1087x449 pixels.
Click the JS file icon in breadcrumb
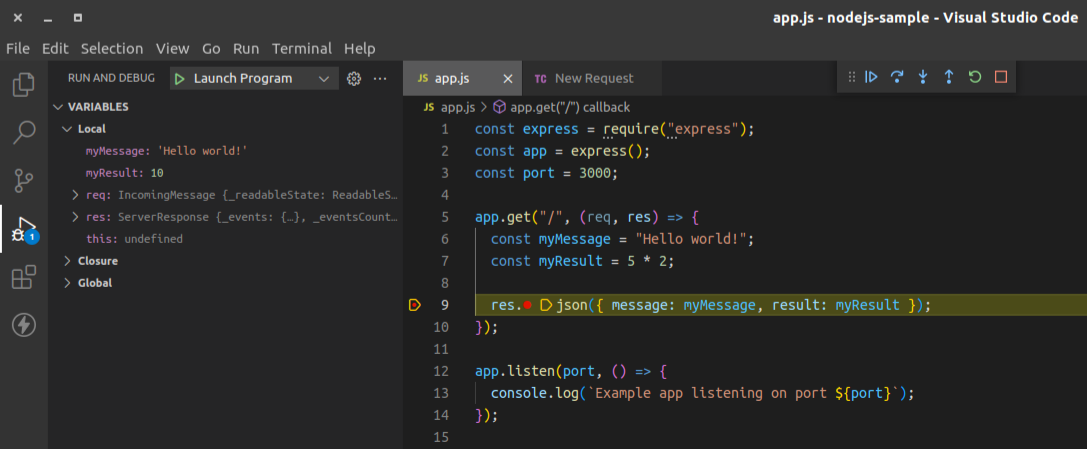[x=429, y=107]
